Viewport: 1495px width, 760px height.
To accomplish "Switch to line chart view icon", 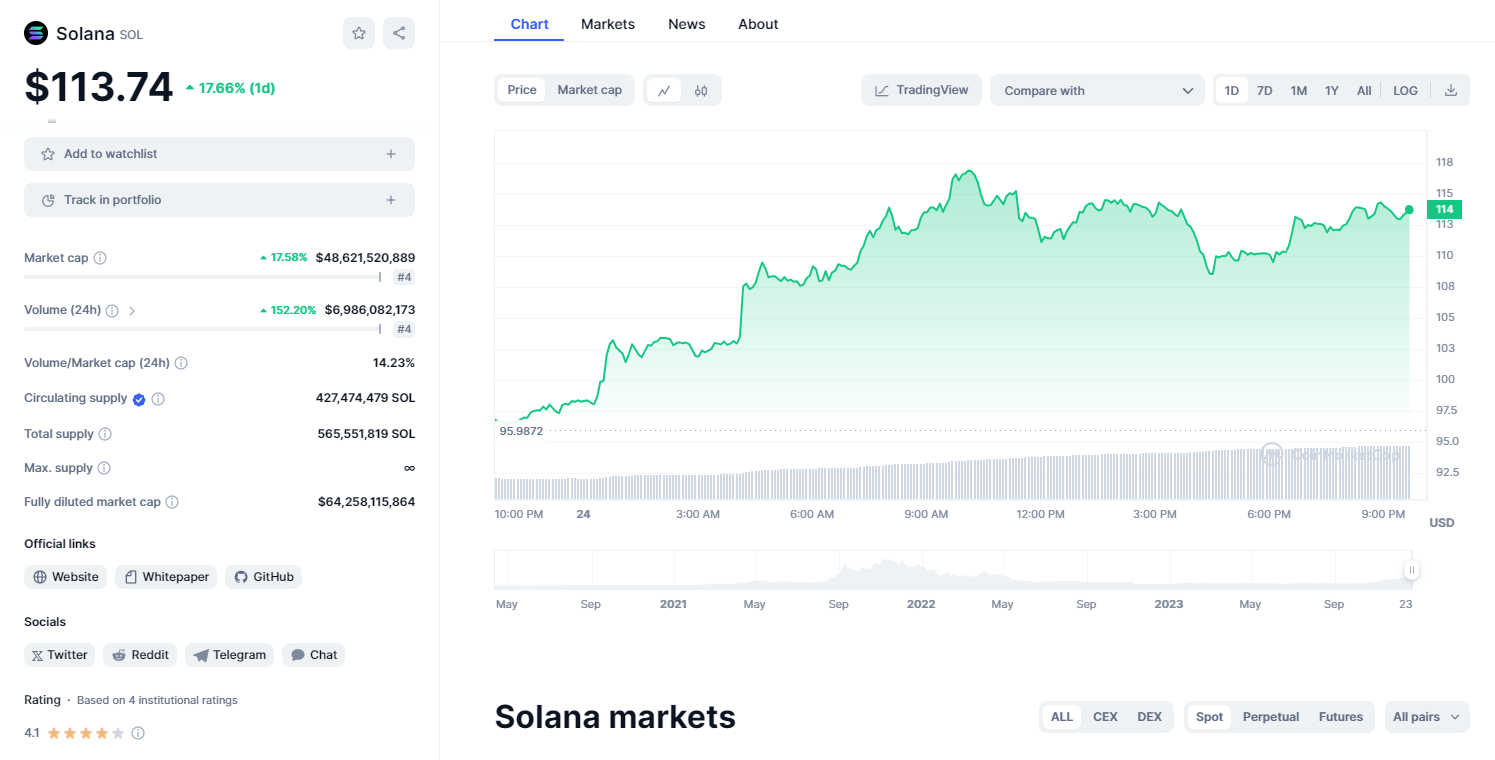I will [664, 90].
